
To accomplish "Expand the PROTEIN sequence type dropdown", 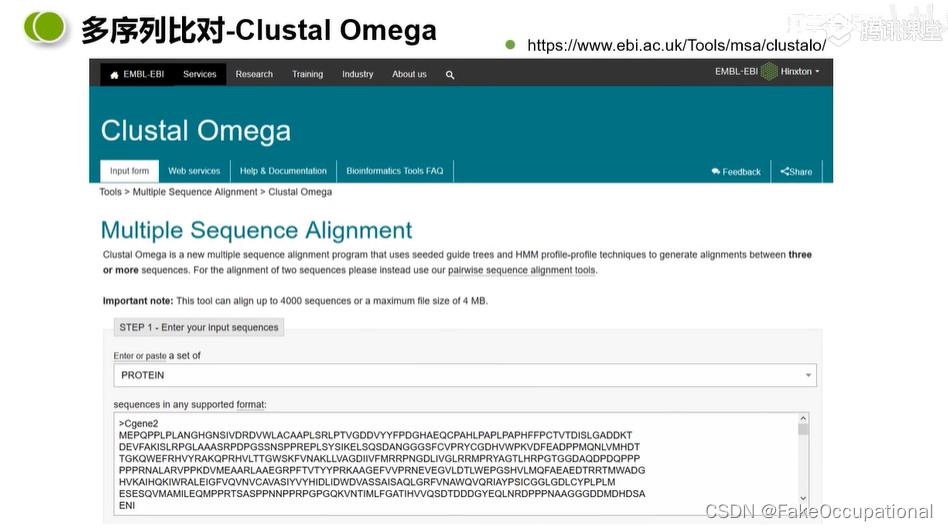I will [465, 375].
